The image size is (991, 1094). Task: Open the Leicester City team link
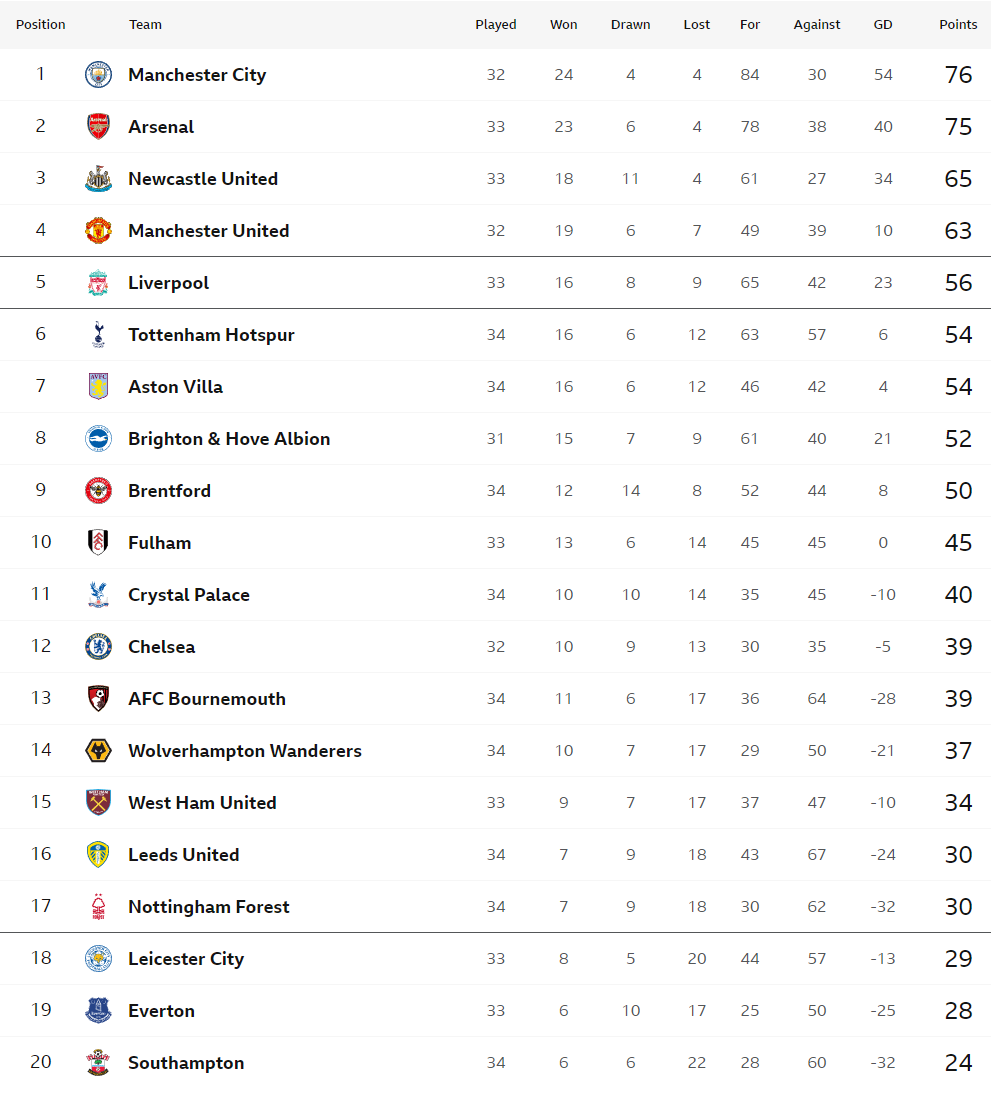(x=186, y=959)
